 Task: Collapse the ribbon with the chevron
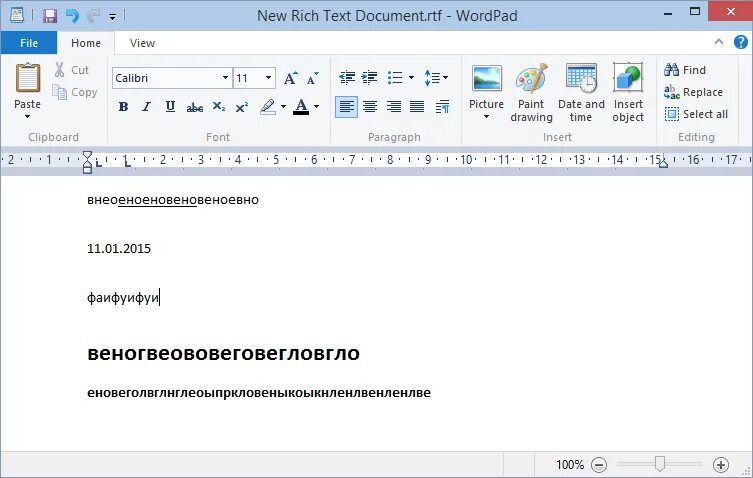tap(719, 42)
